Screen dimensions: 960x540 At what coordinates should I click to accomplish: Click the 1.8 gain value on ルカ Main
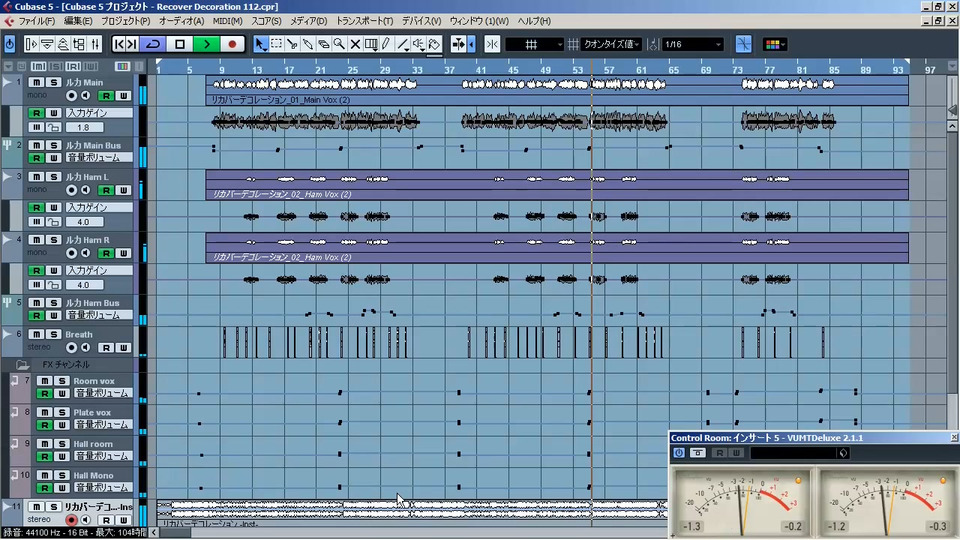coord(84,128)
